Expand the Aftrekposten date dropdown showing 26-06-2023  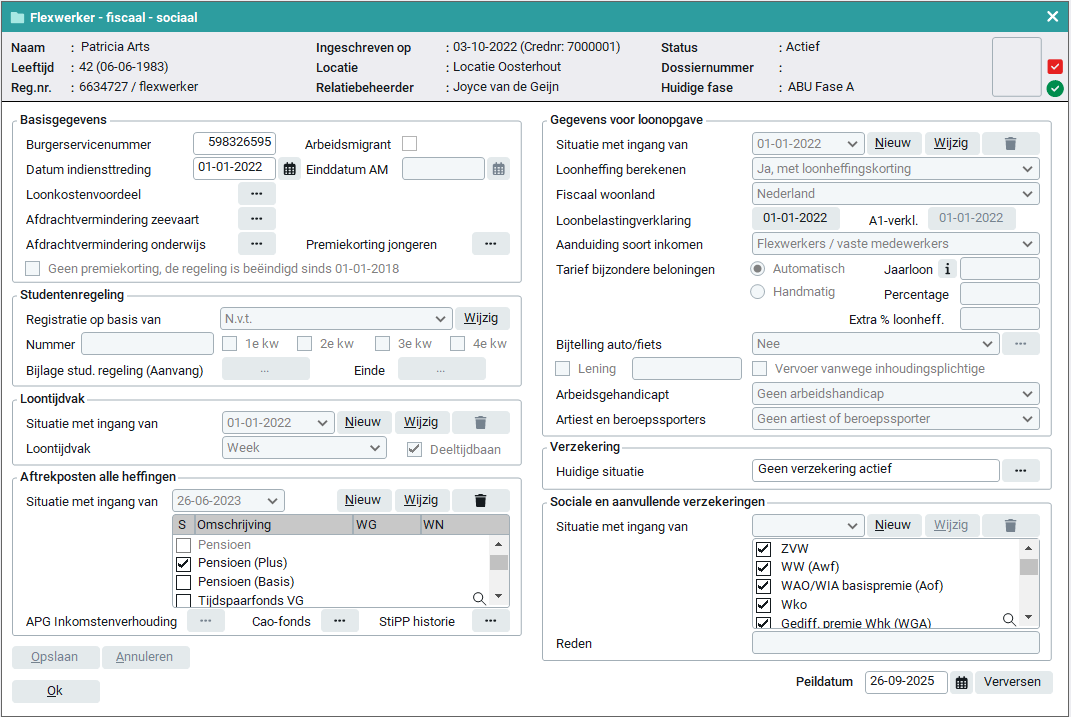(x=228, y=501)
